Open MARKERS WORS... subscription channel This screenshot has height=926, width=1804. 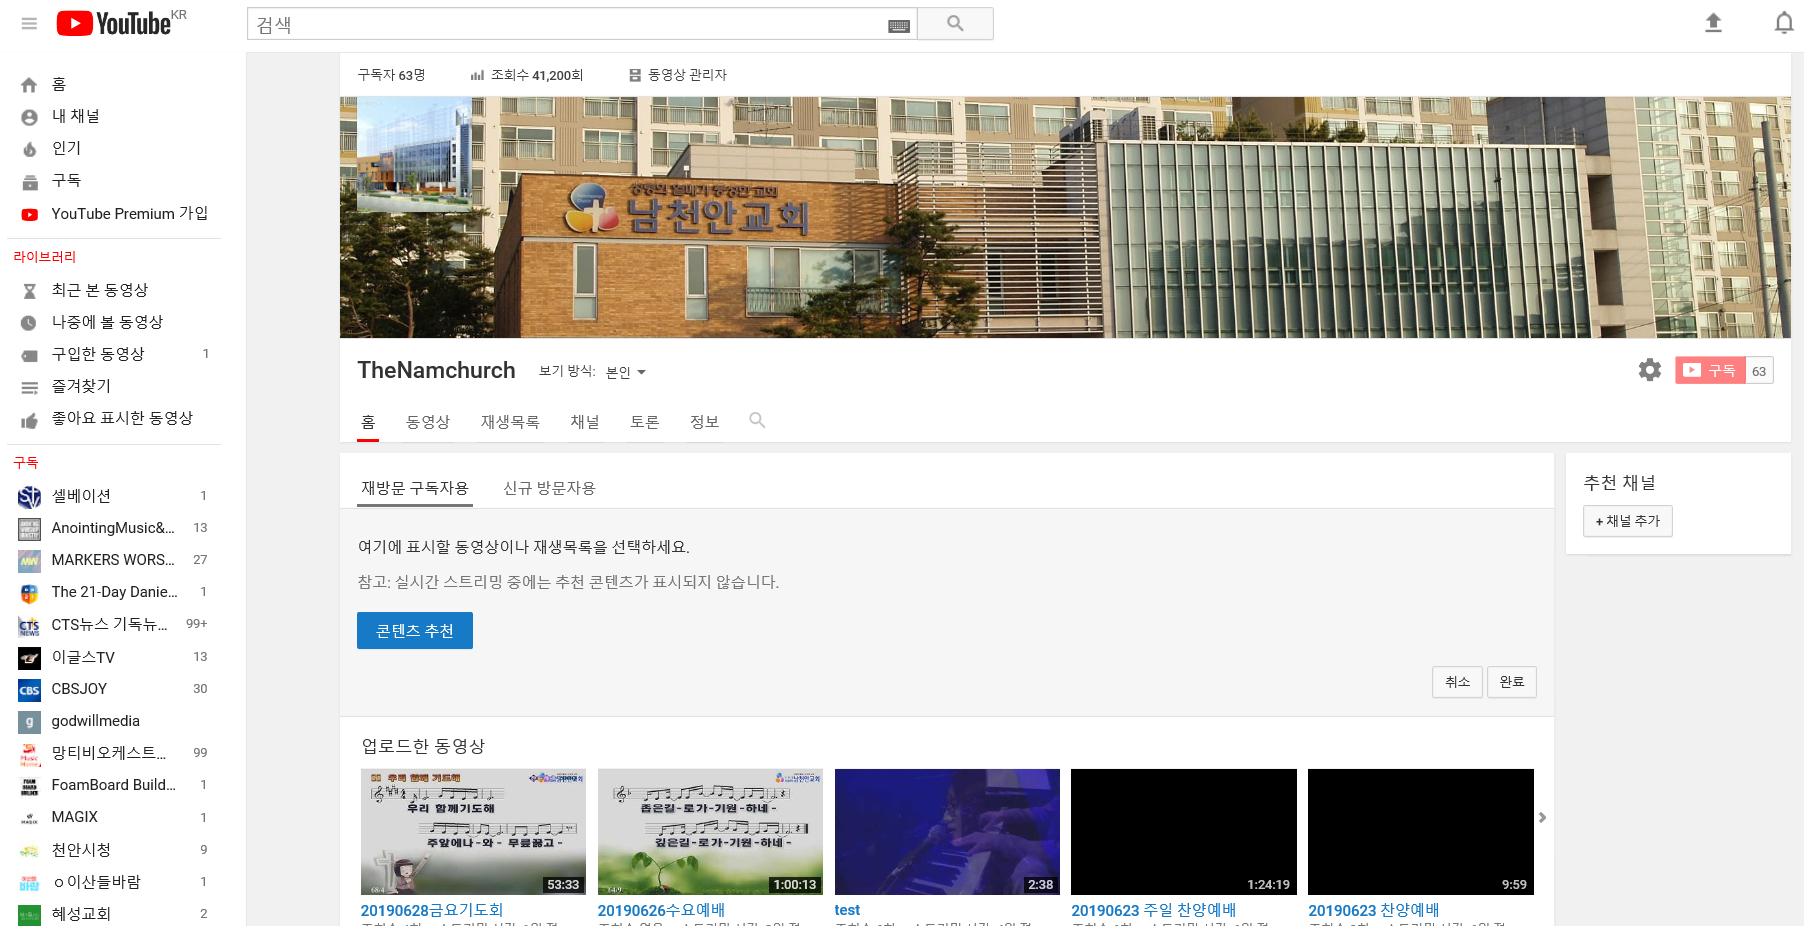click(x=114, y=560)
